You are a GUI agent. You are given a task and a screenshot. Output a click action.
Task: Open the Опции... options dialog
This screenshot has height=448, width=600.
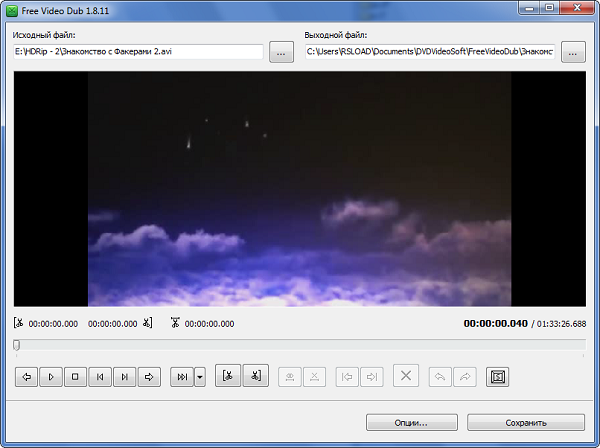click(412, 422)
